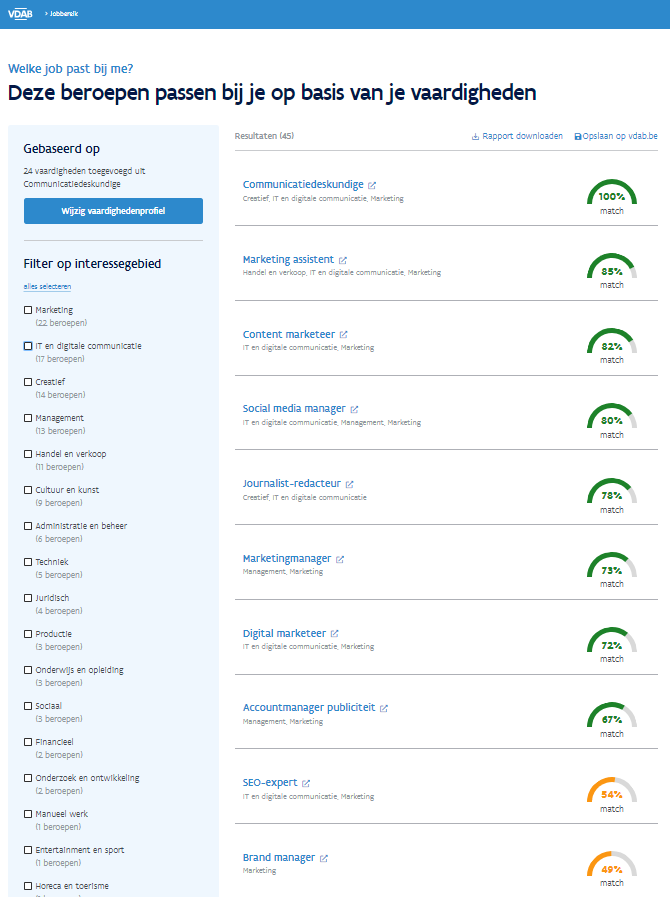Check the Creatief filter checkbox
This screenshot has width=670, height=897.
(28, 382)
